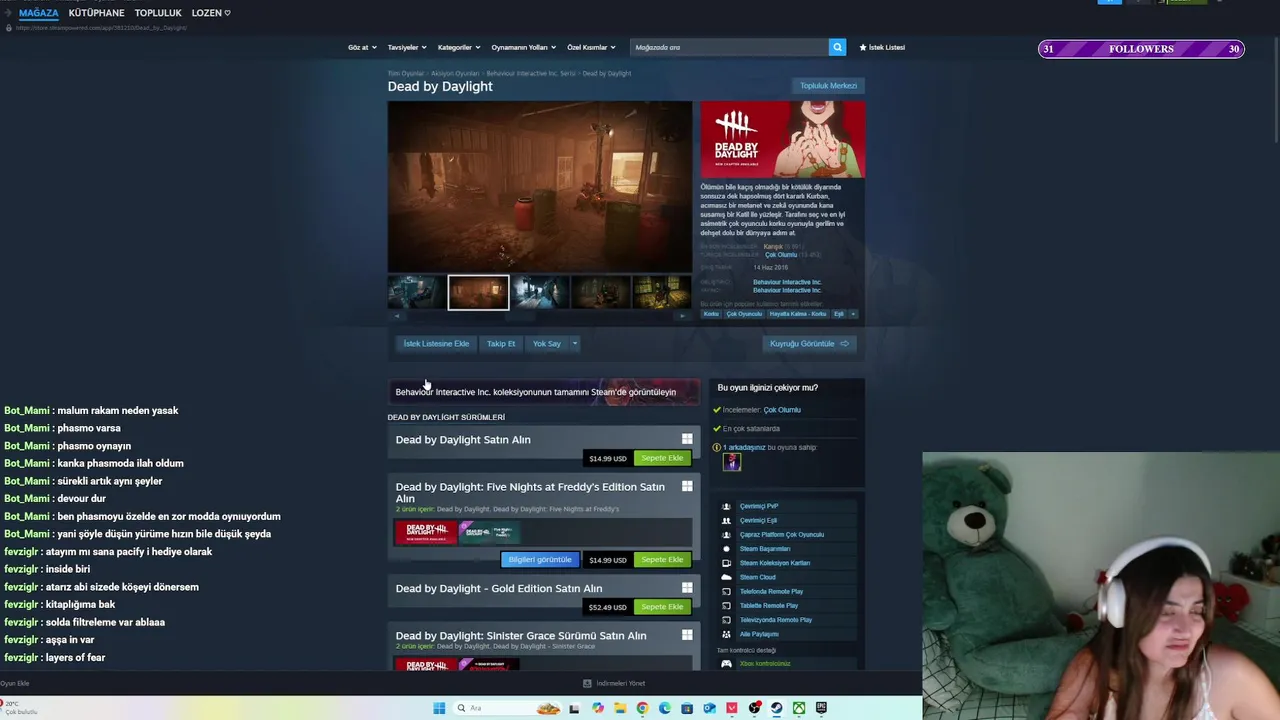Add Gold Edition to cart
This screenshot has height=720, width=1280.
pos(662,607)
